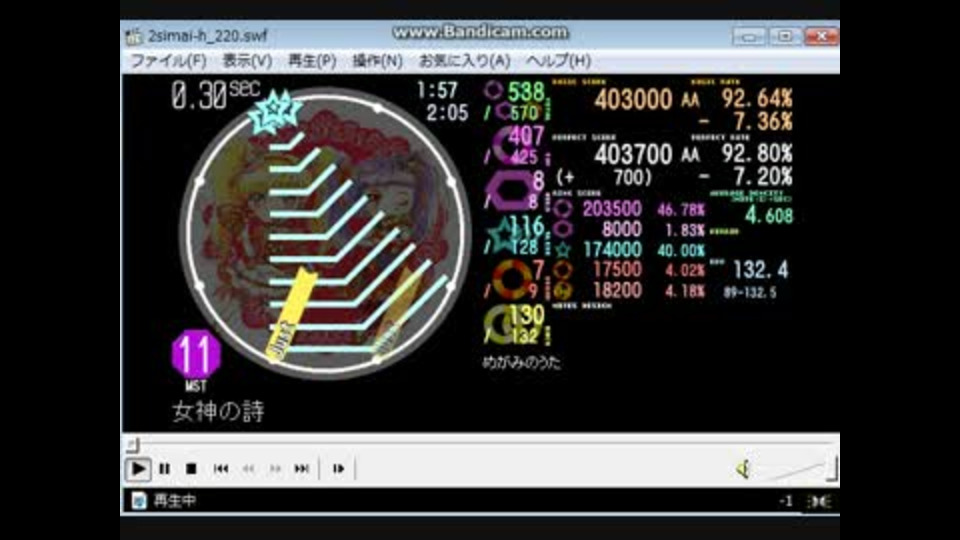Close the 2simai-h_220.swf window

pyautogui.click(x=820, y=37)
